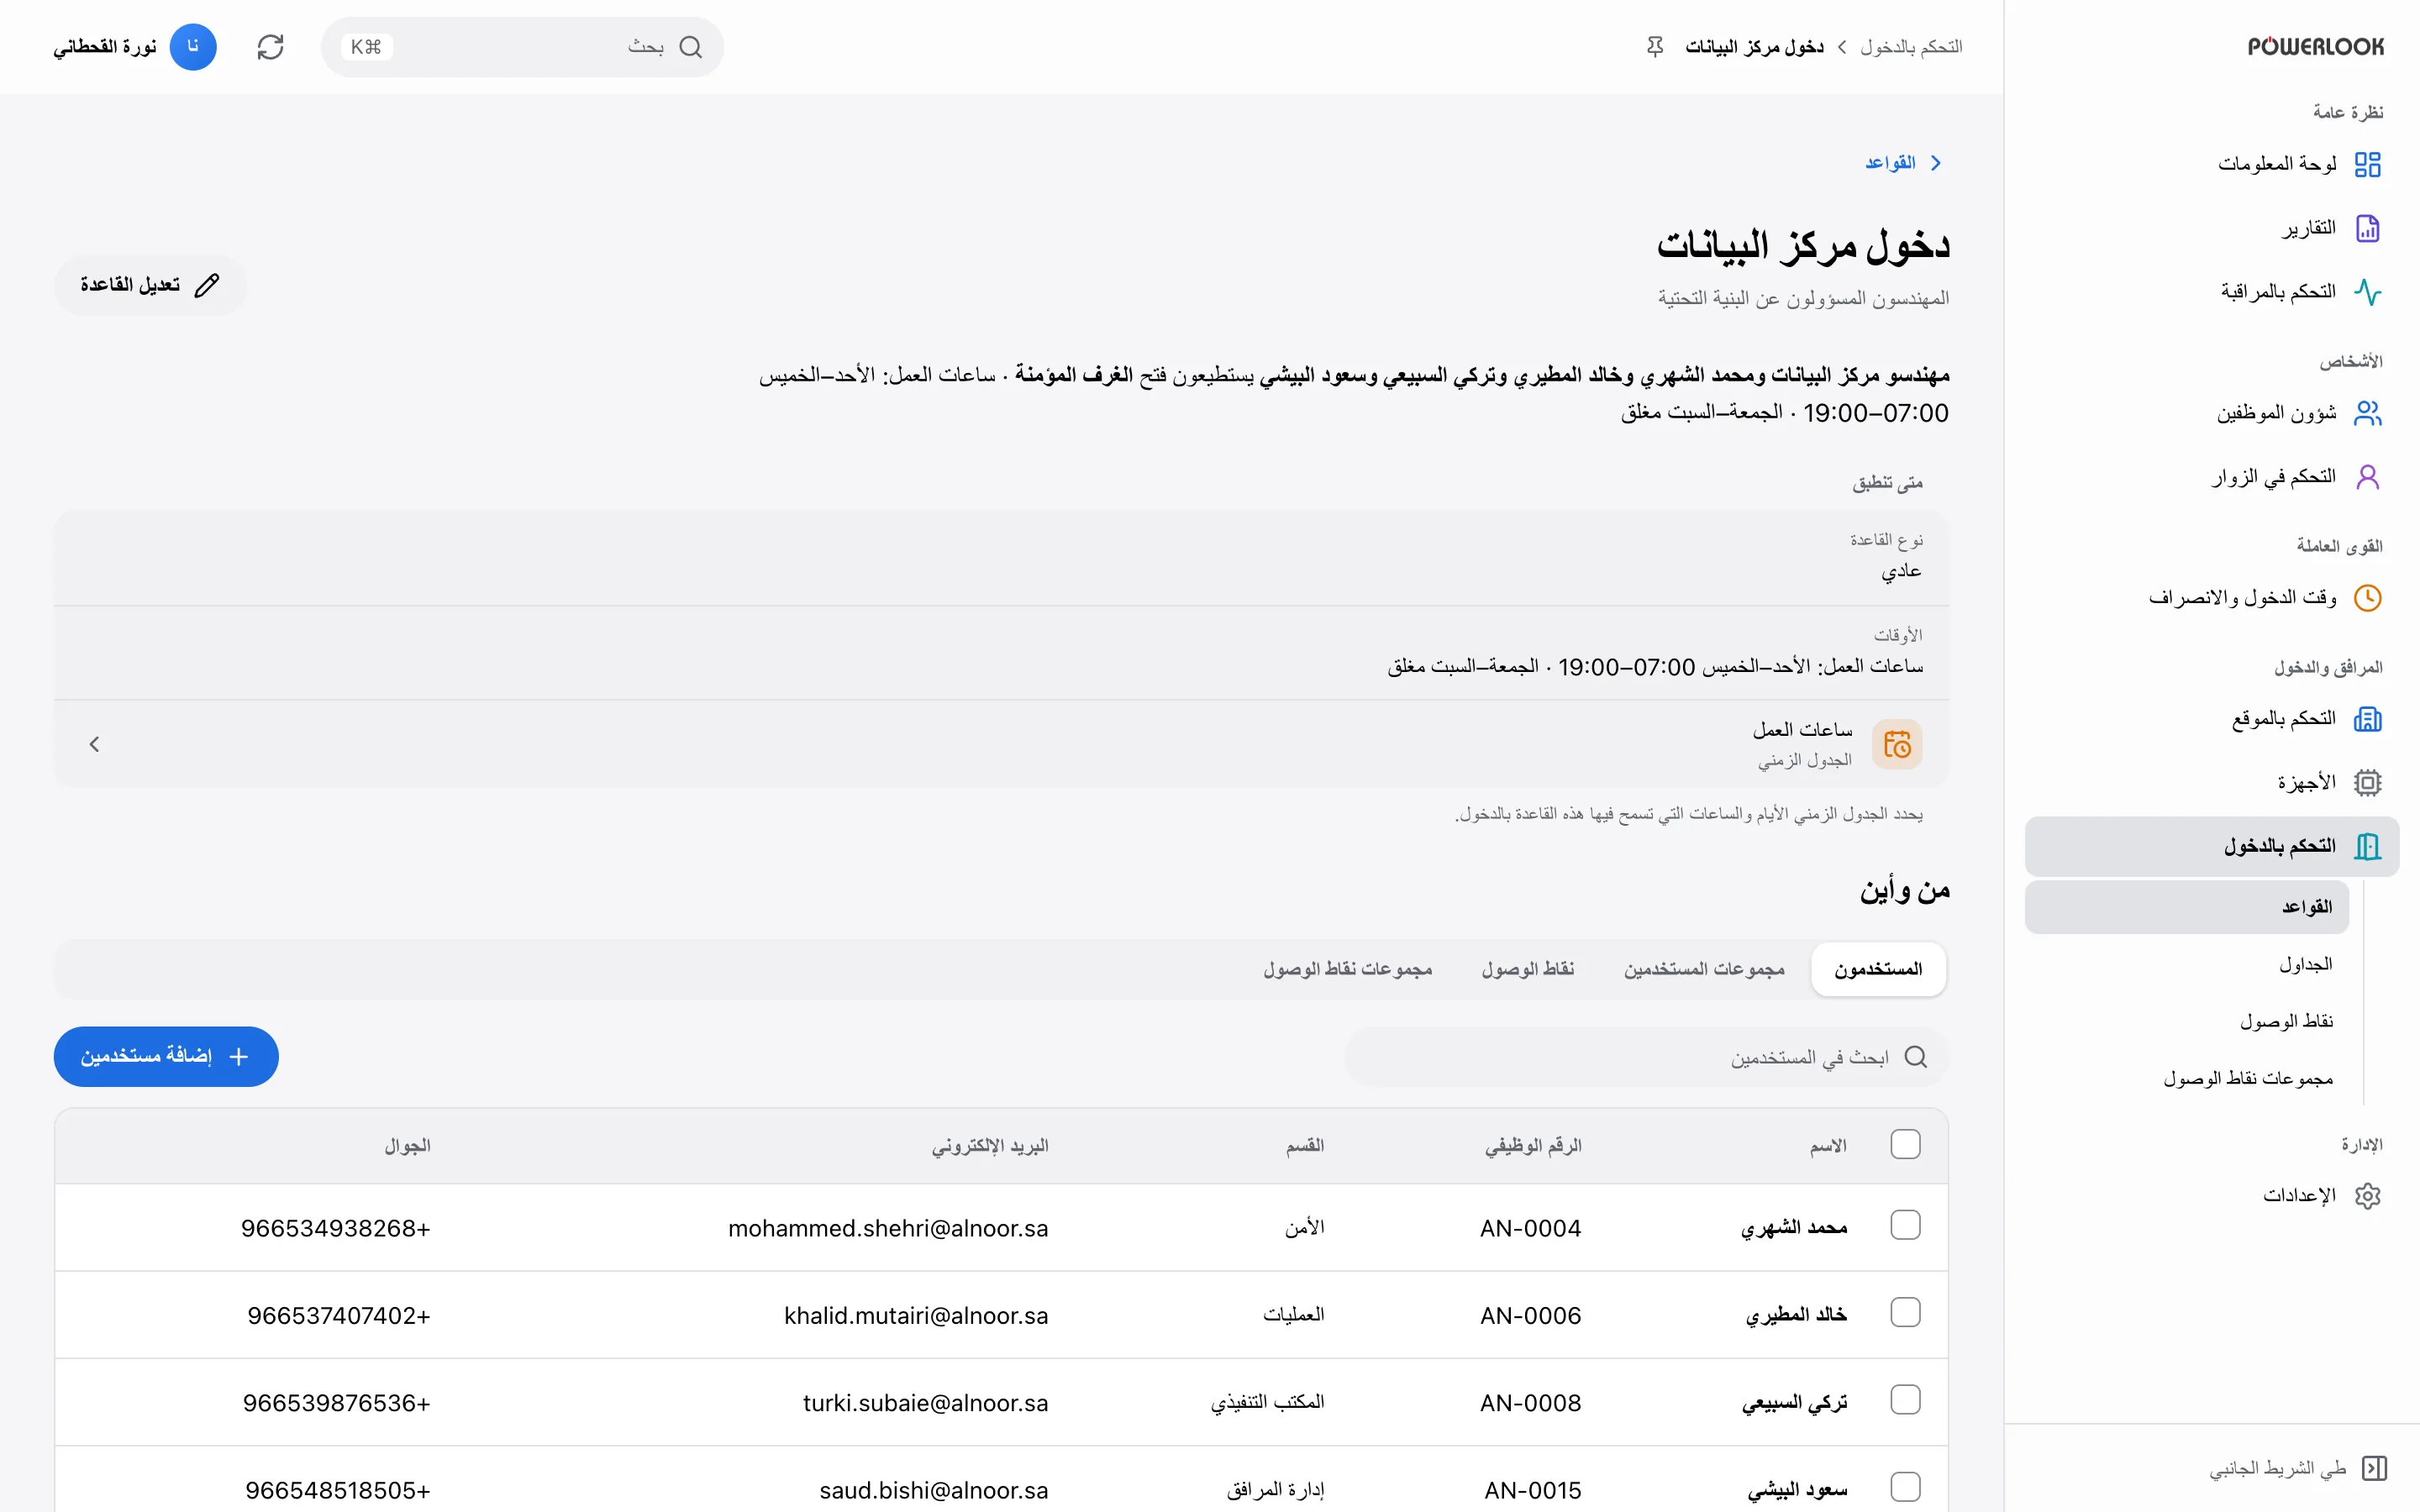Screen dimensions: 2420x1512
Task: Check the row for سعود البيشي
Action: (1905, 1487)
